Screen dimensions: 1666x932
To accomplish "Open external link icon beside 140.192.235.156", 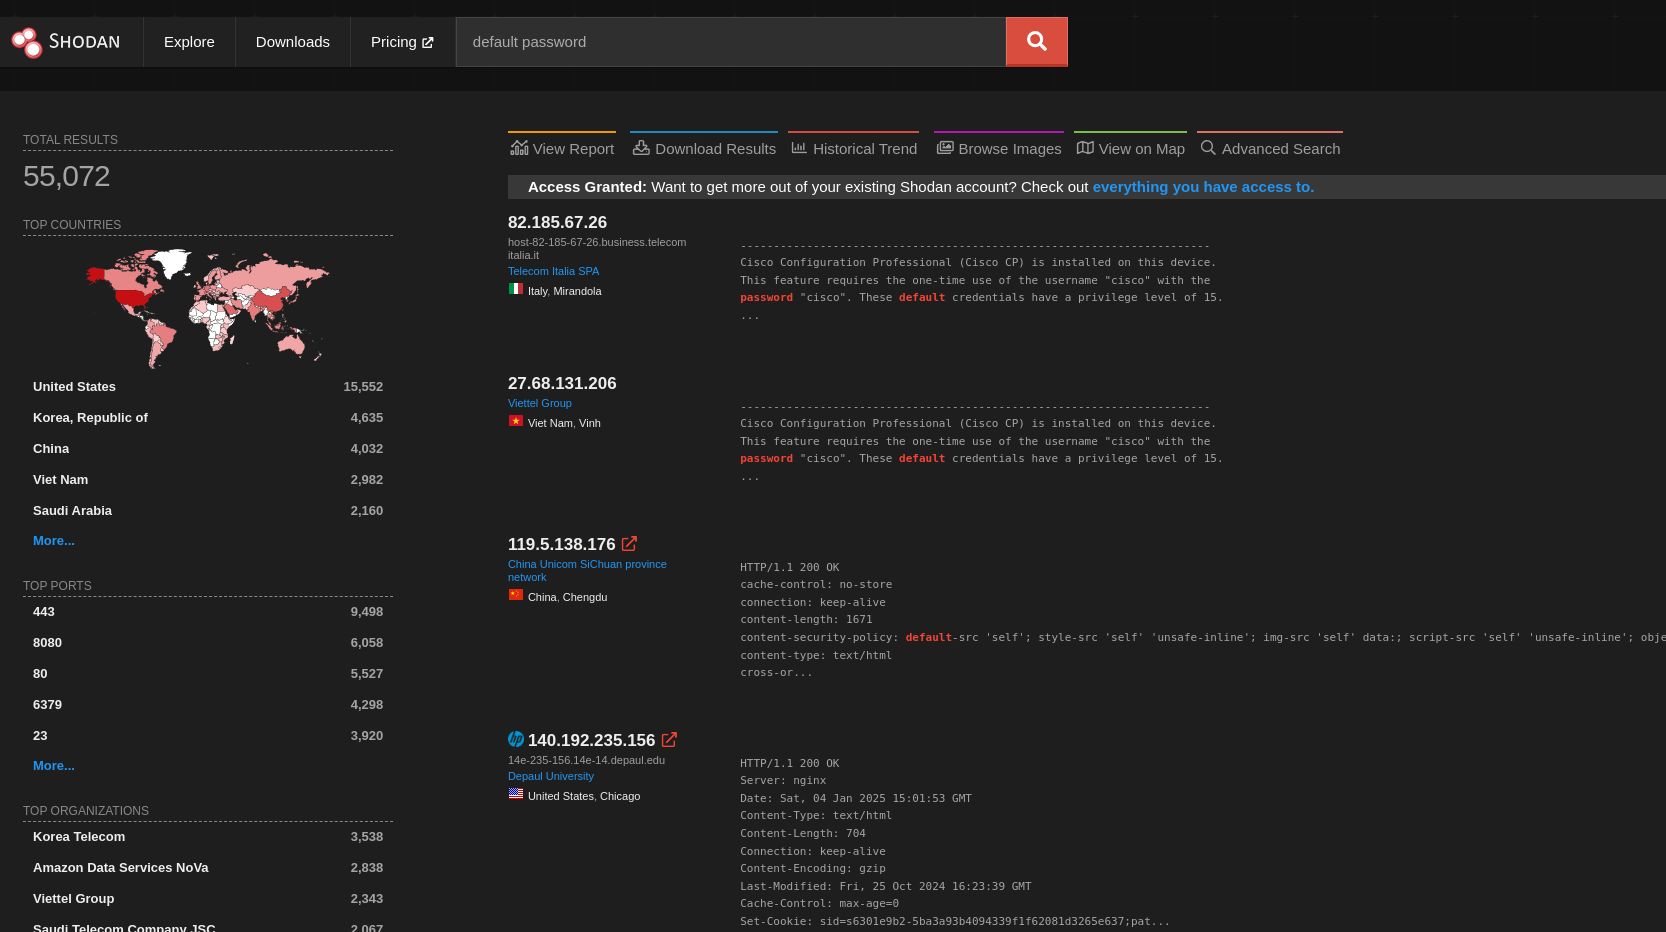I will tap(669, 740).
